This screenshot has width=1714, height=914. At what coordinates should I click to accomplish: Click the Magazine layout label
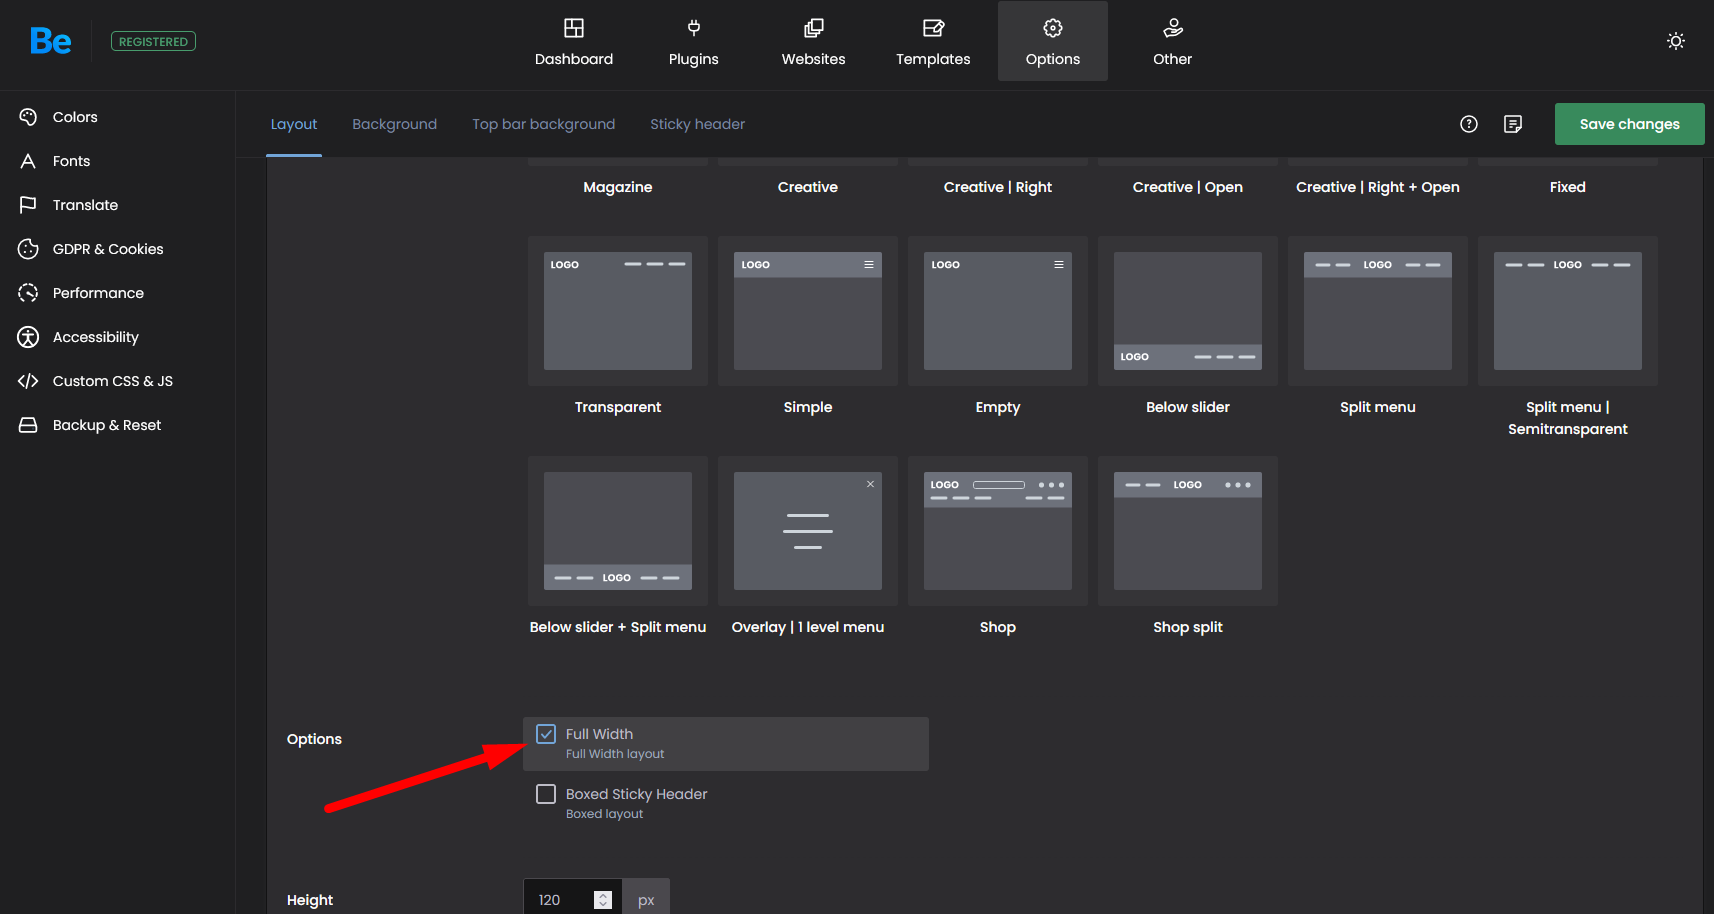coord(618,187)
